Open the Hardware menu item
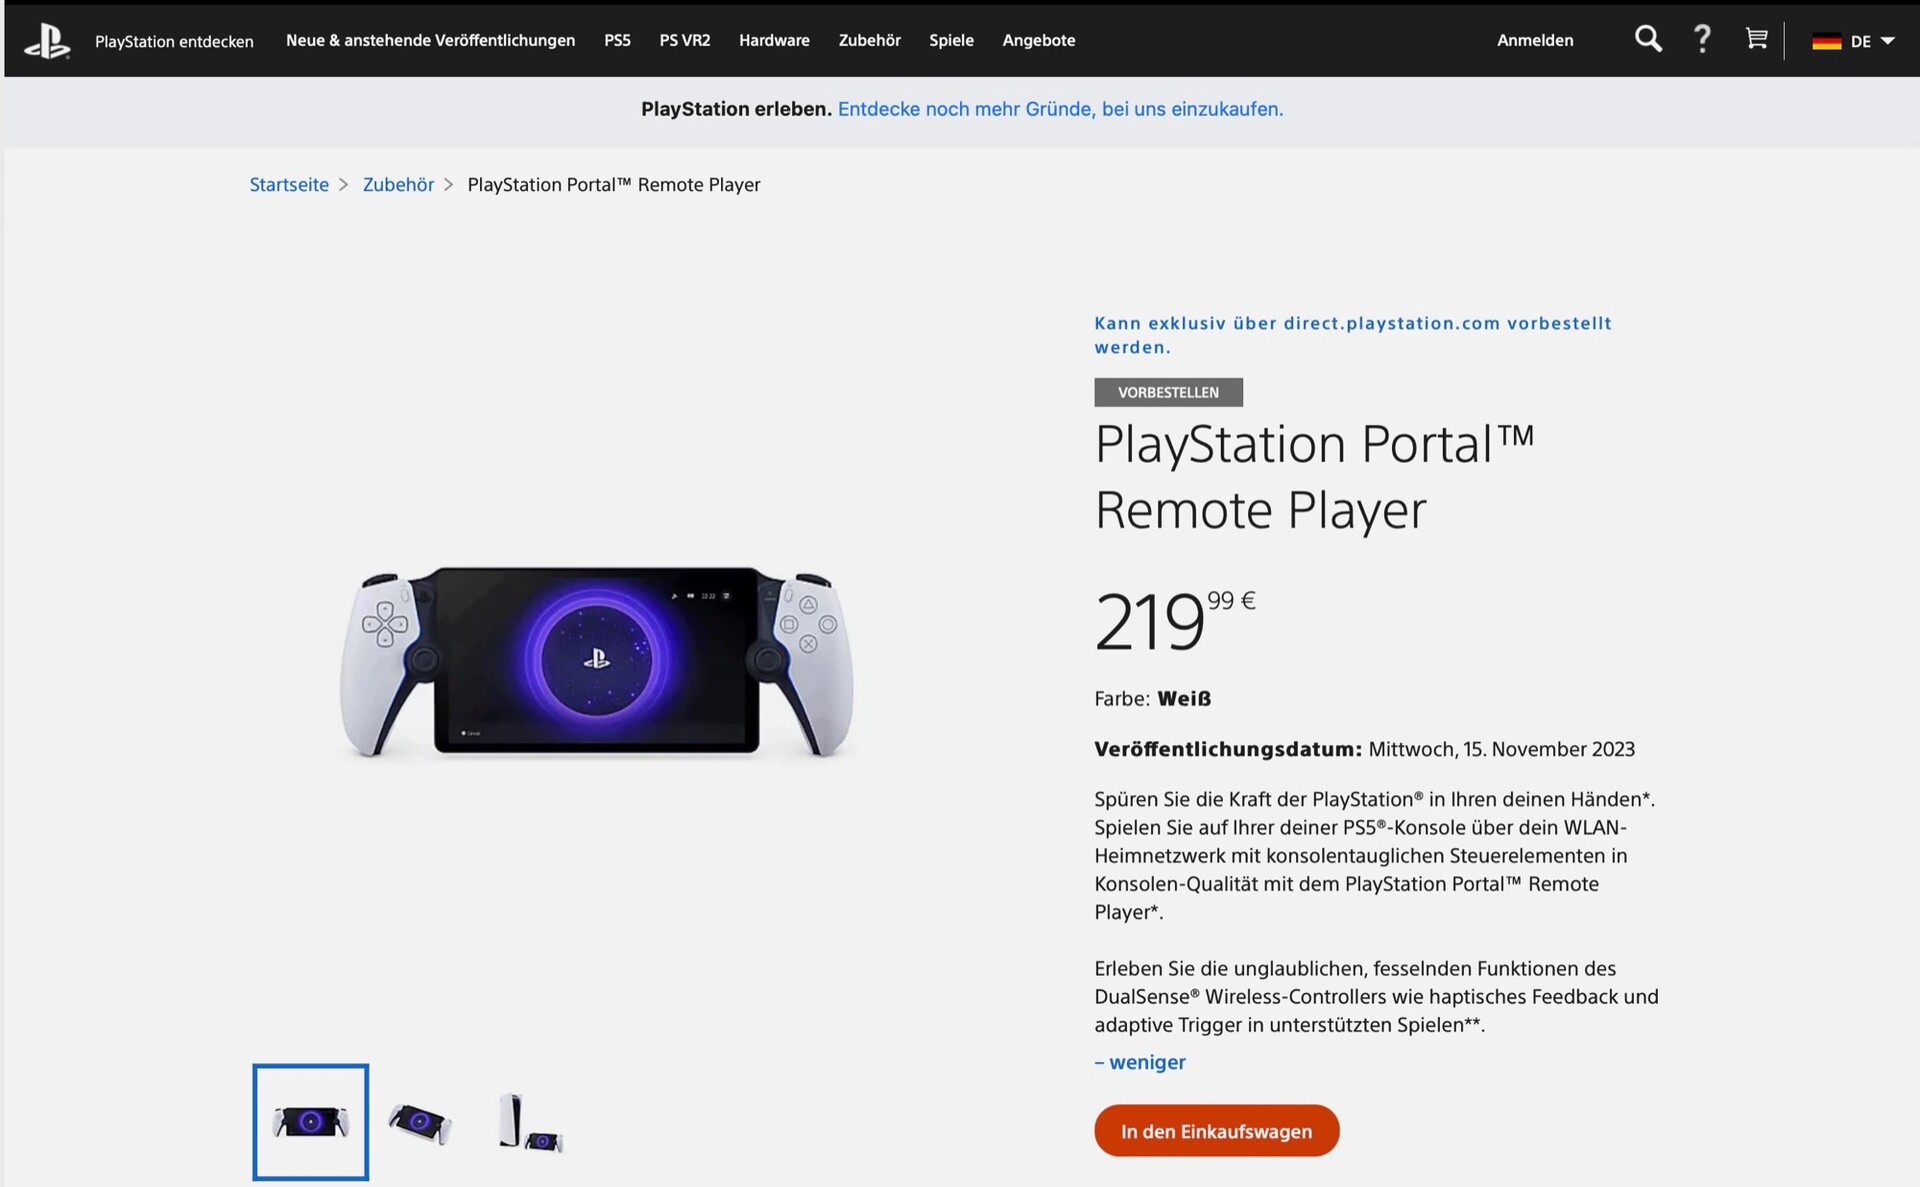Screen dimensions: 1920x1187 (x=774, y=40)
